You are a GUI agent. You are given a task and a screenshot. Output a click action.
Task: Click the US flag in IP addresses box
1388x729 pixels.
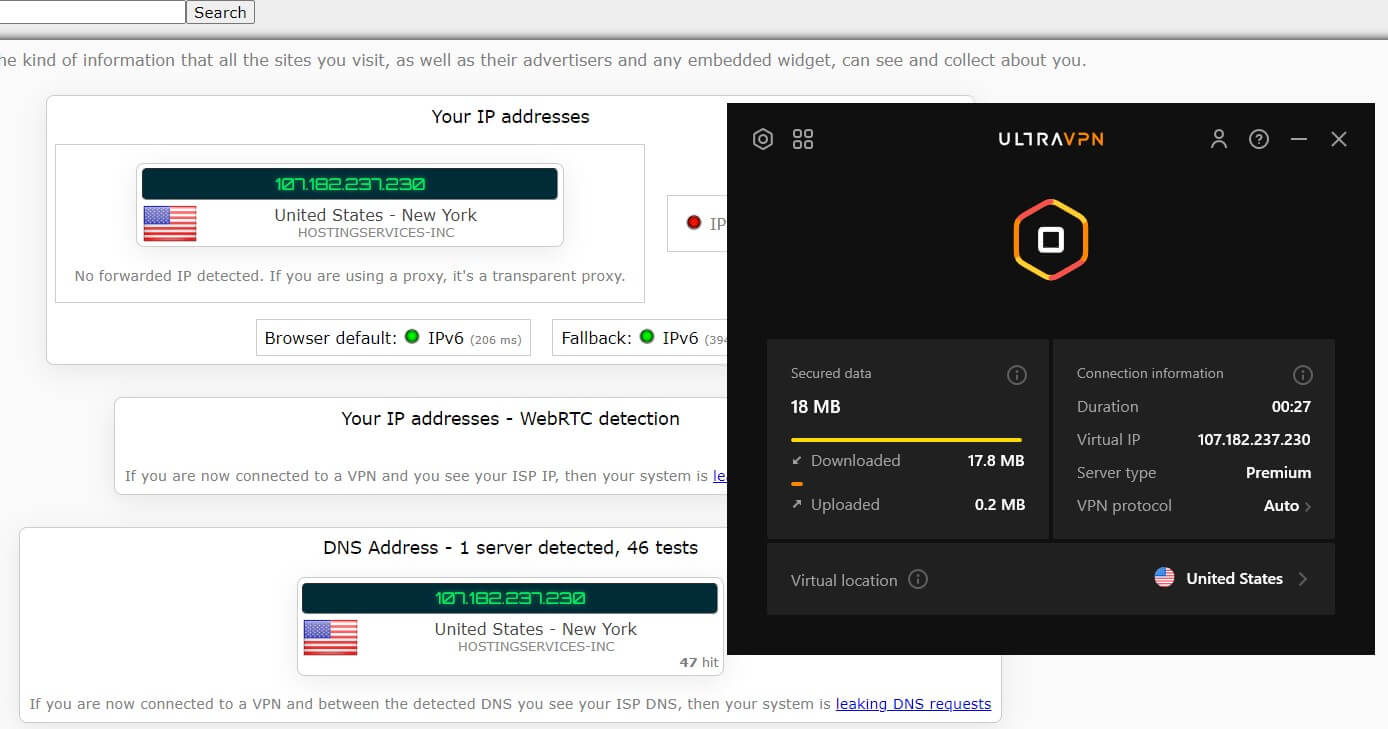(x=170, y=223)
